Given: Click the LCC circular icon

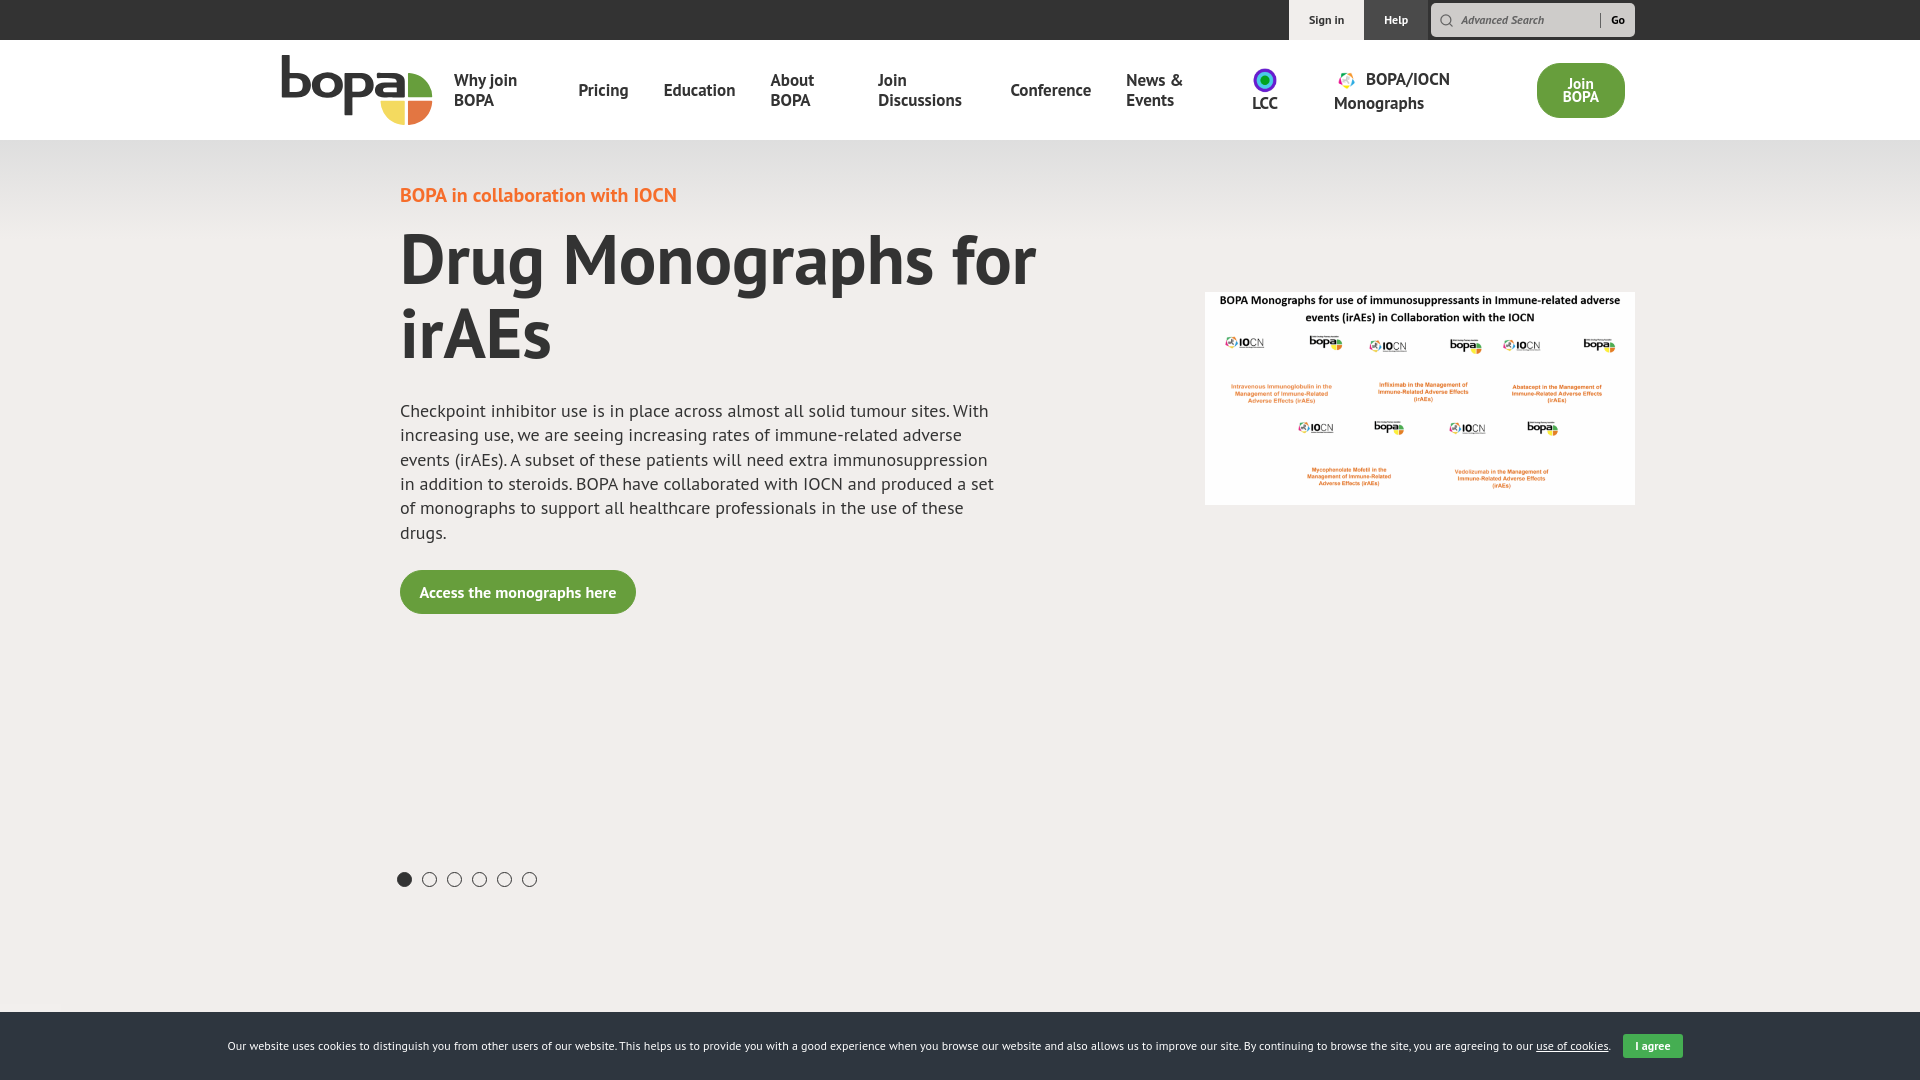Looking at the screenshot, I should [1265, 80].
